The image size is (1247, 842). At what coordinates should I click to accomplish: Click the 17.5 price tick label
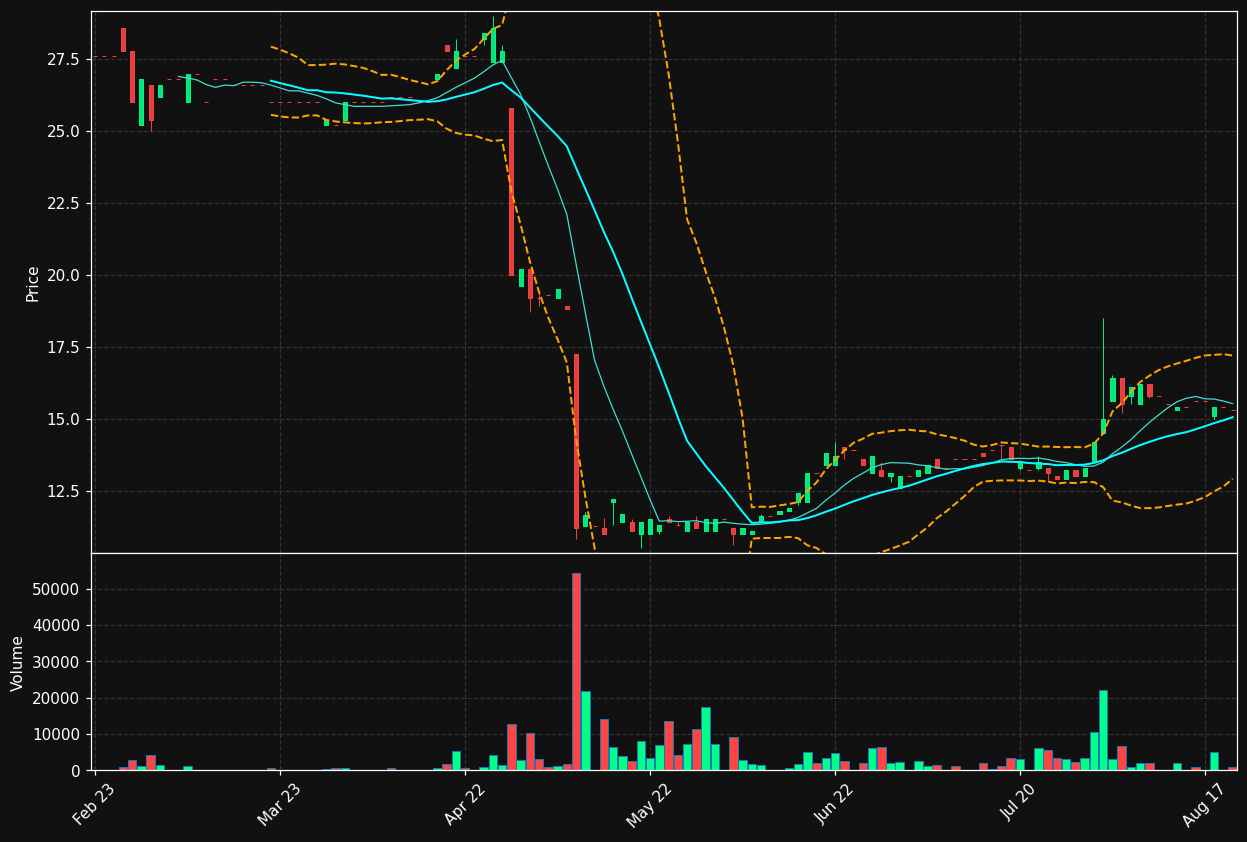(x=62, y=348)
